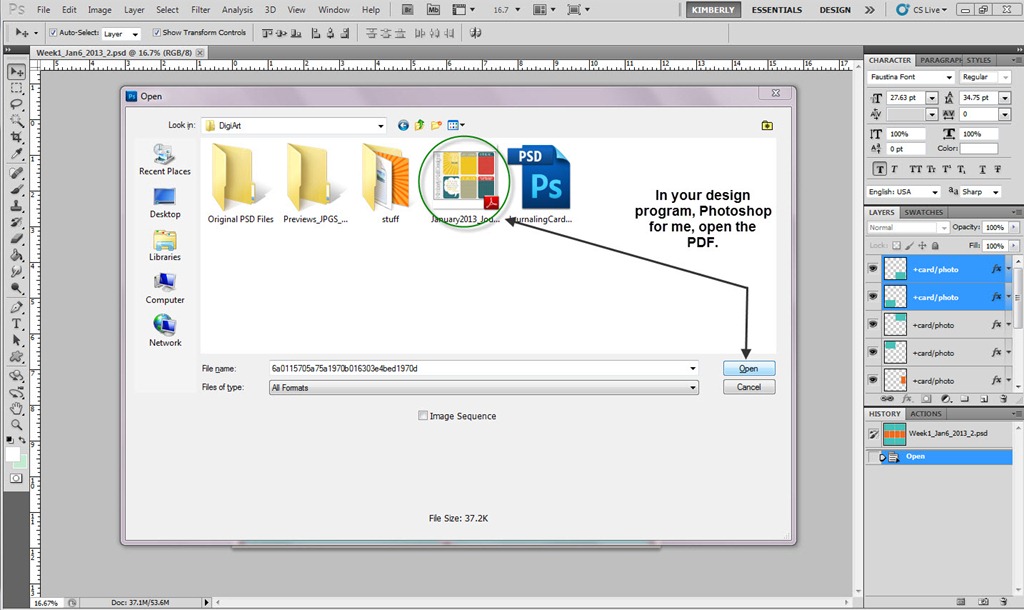Viewport: 1024px width, 610px height.
Task: Switch to the Swatches tab
Action: 924,212
